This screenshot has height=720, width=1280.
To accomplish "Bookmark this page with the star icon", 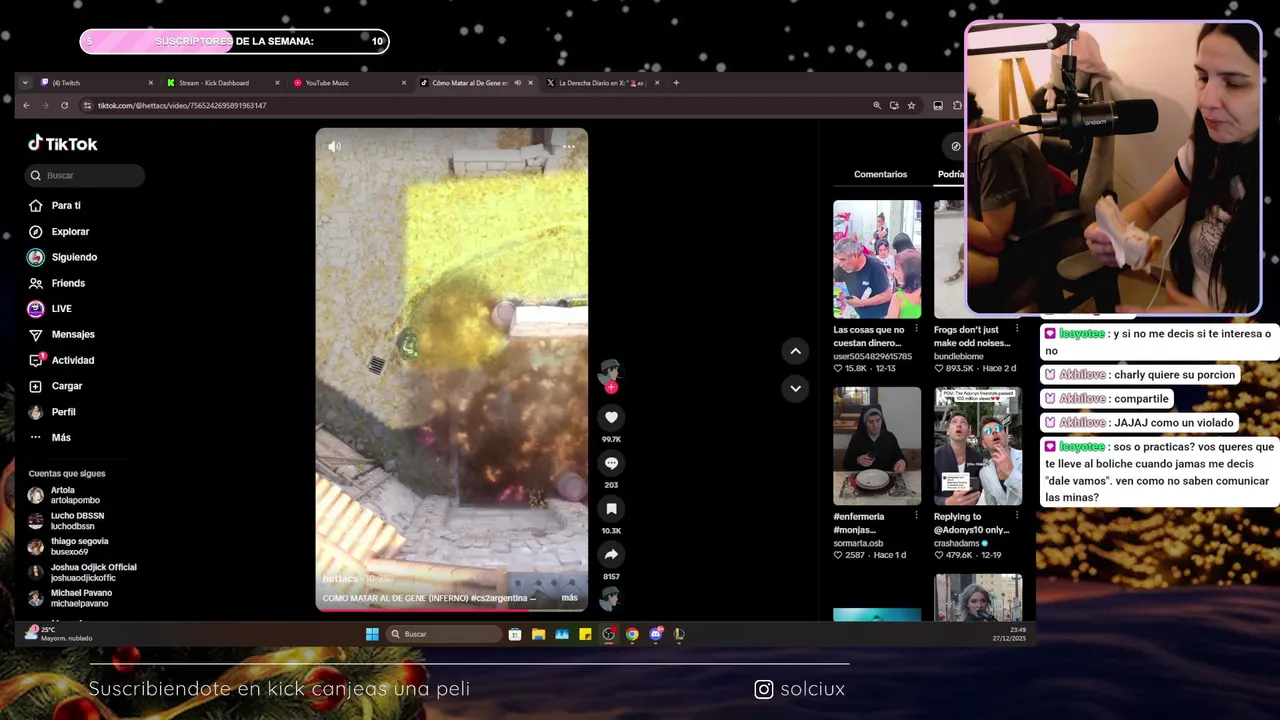I will point(911,105).
